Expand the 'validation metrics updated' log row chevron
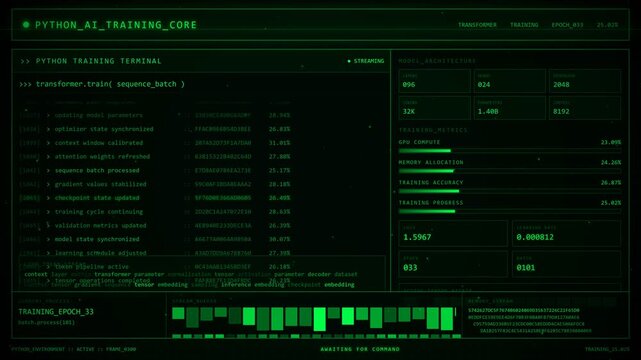 [x=48, y=226]
